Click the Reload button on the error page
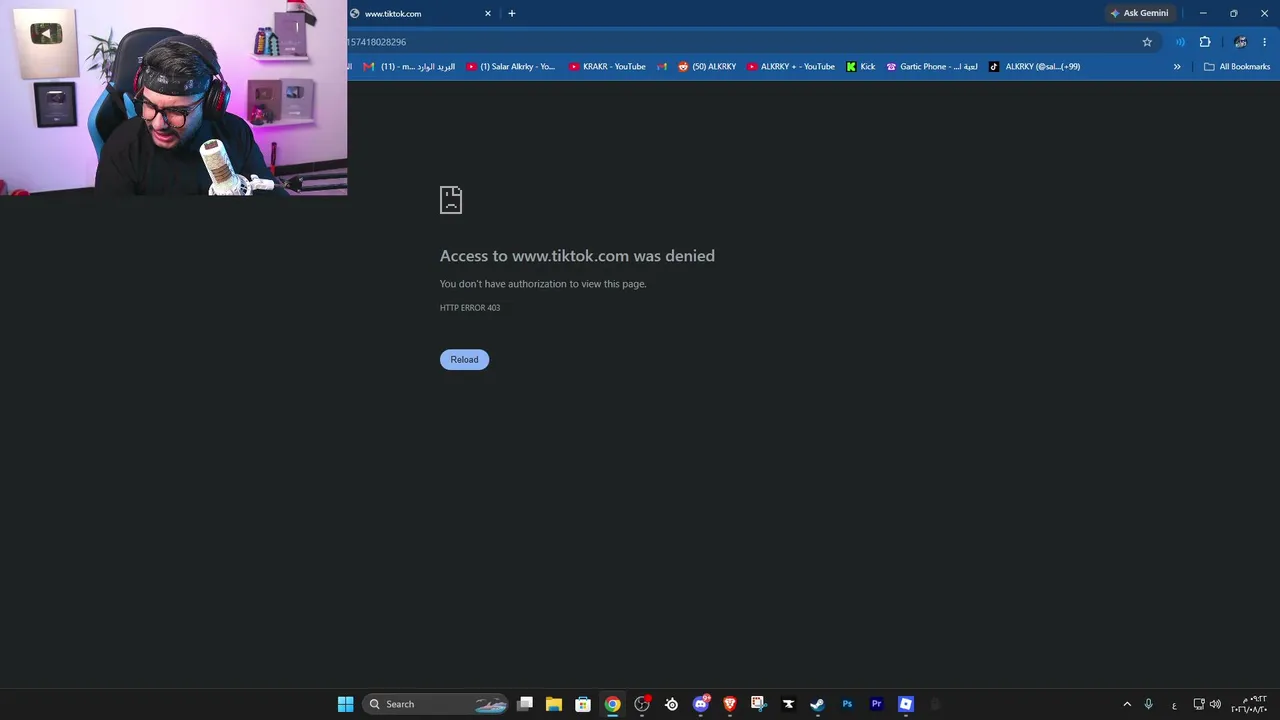The image size is (1280, 720). click(464, 359)
